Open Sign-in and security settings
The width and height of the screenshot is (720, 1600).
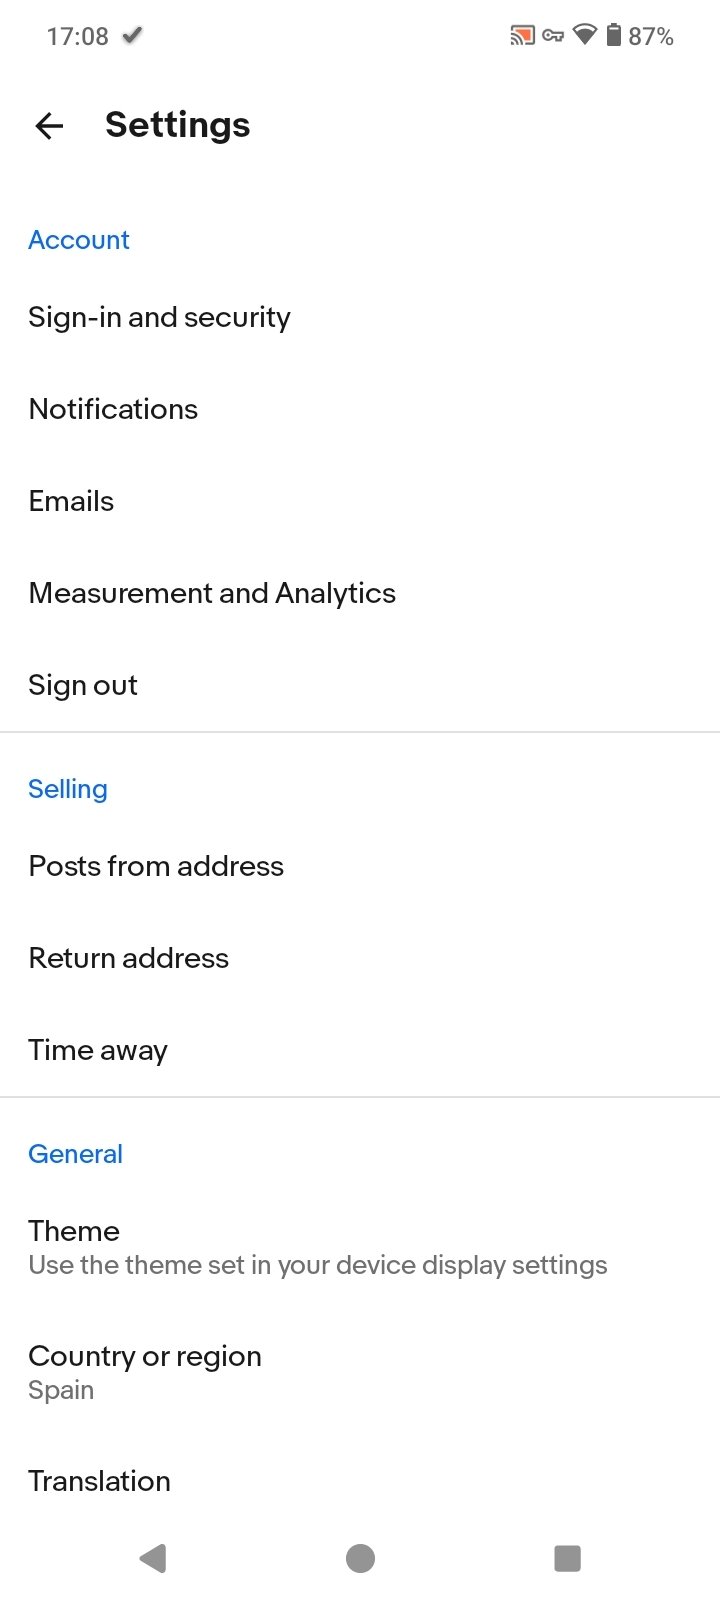160,317
